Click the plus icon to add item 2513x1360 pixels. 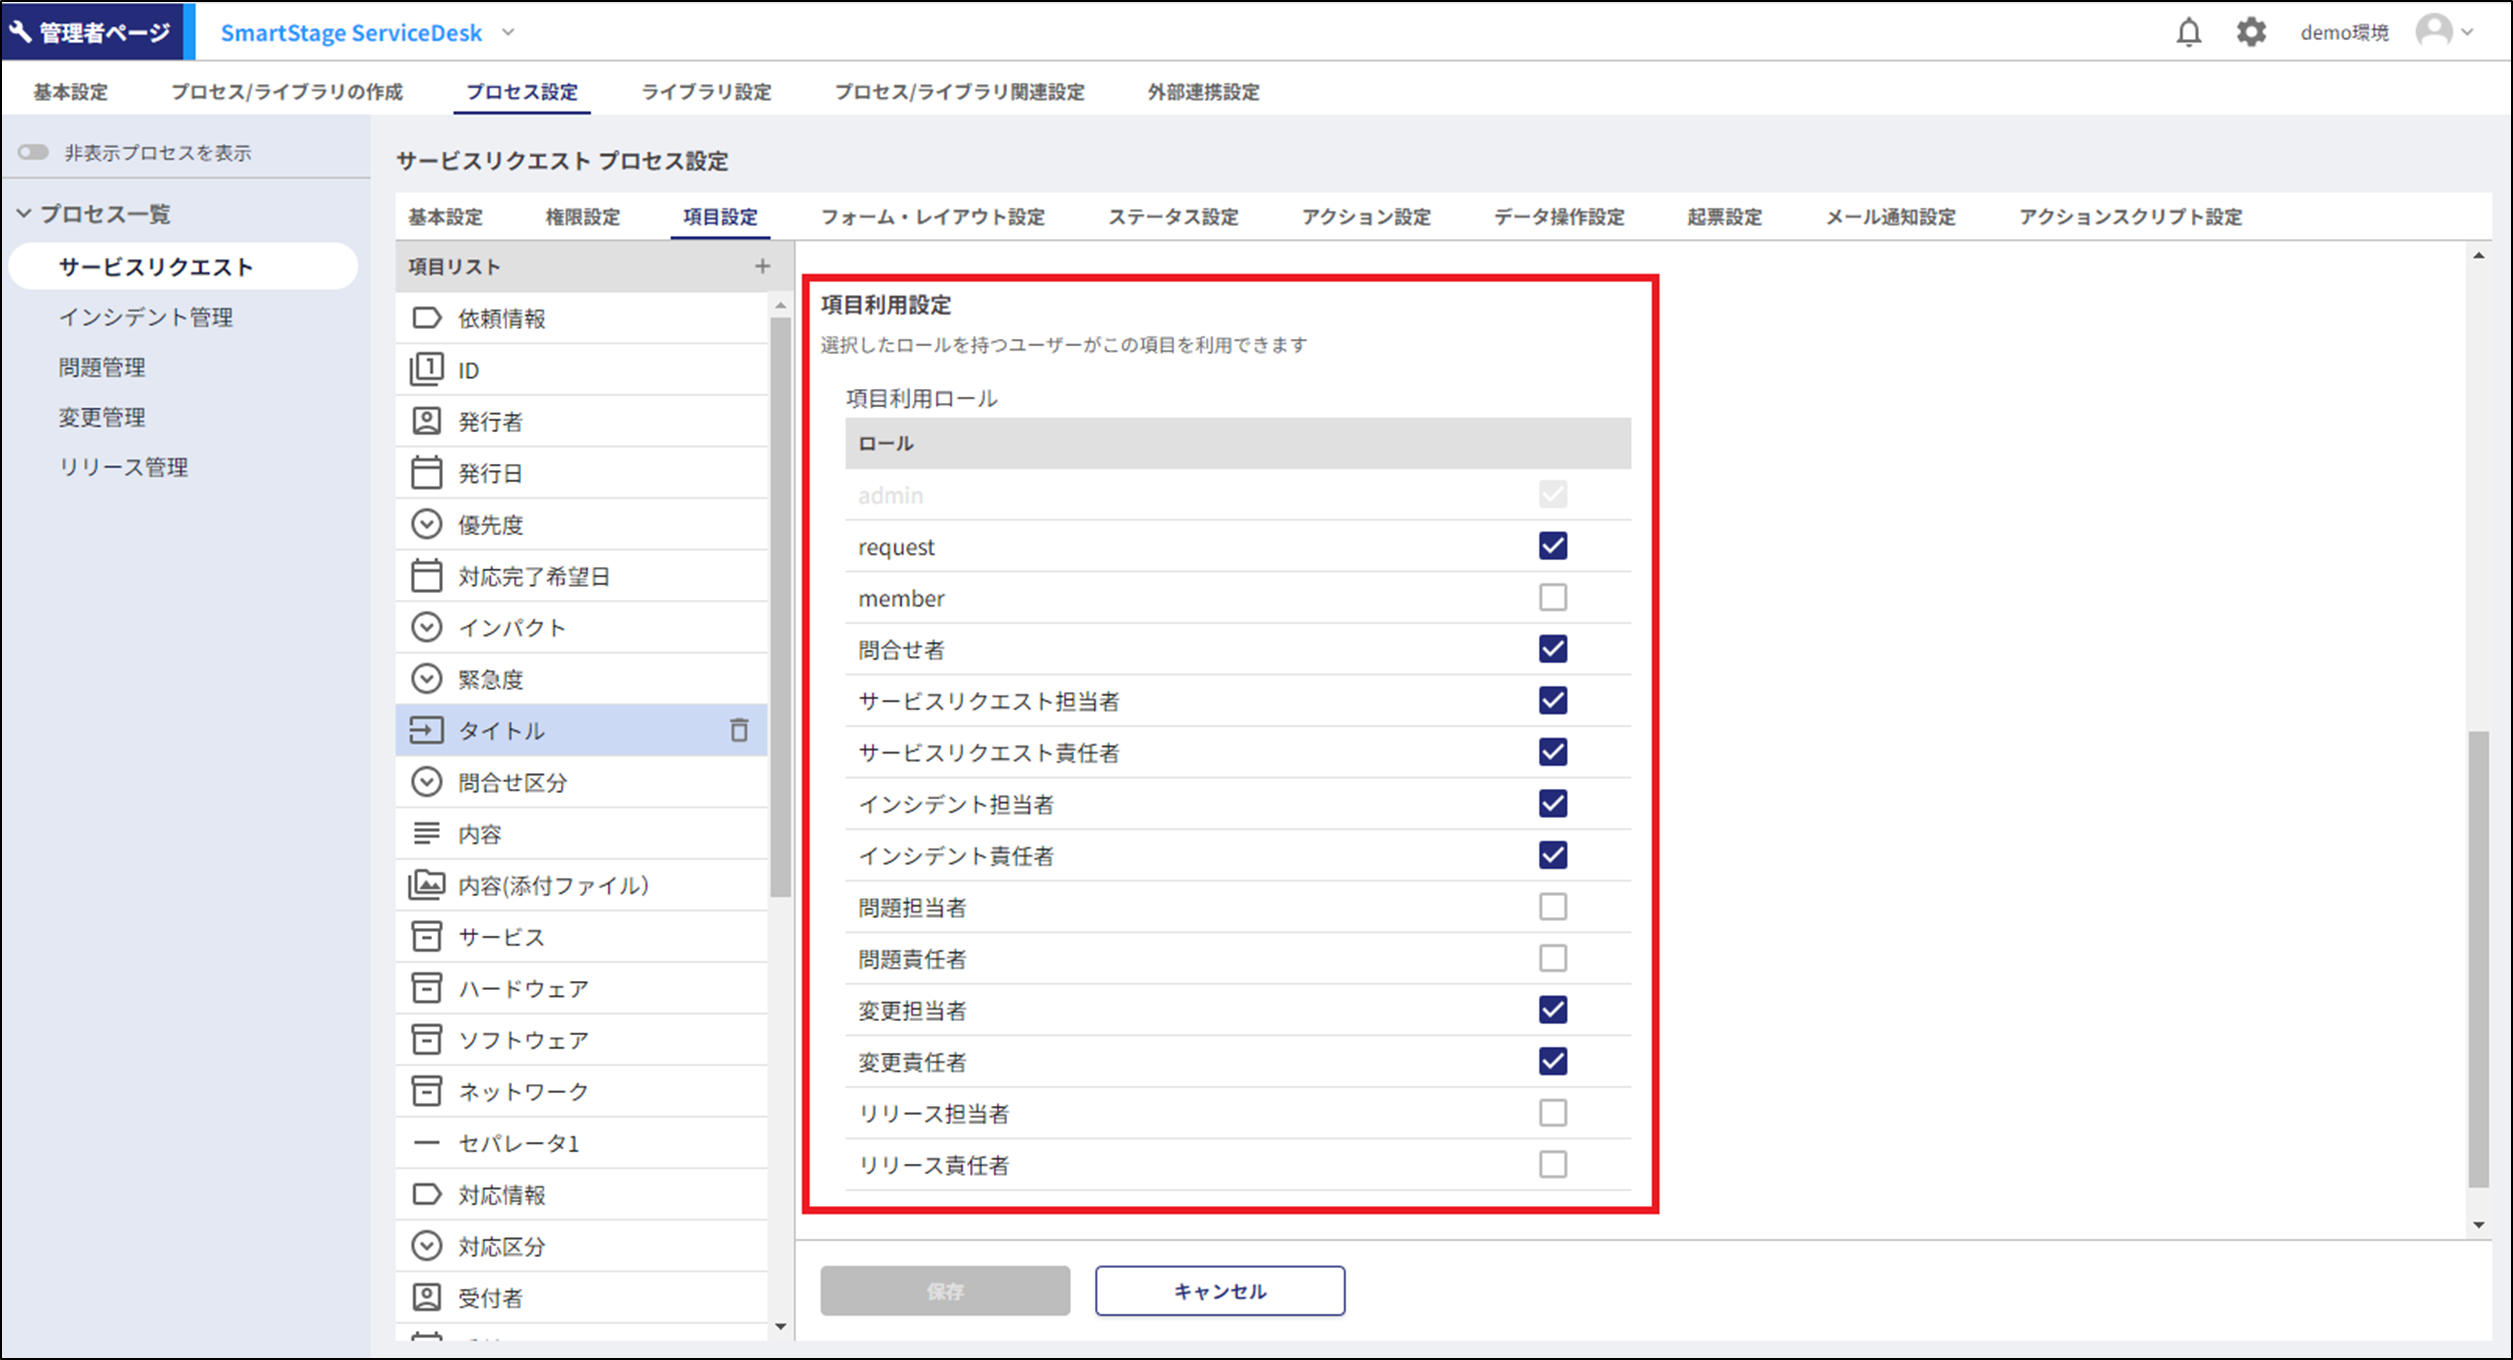[x=762, y=266]
